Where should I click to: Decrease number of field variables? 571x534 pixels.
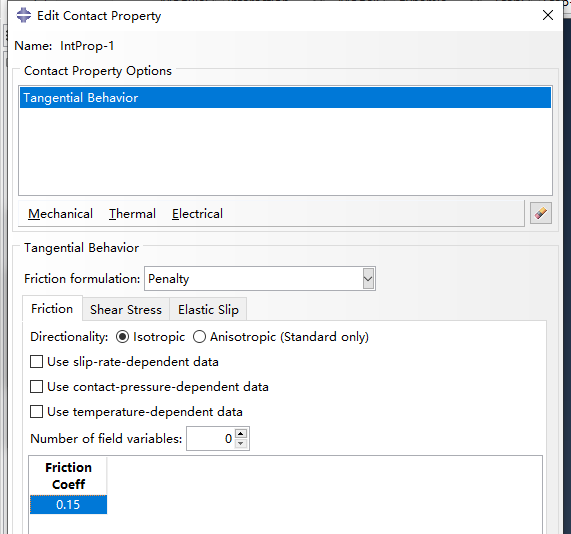(x=241, y=444)
